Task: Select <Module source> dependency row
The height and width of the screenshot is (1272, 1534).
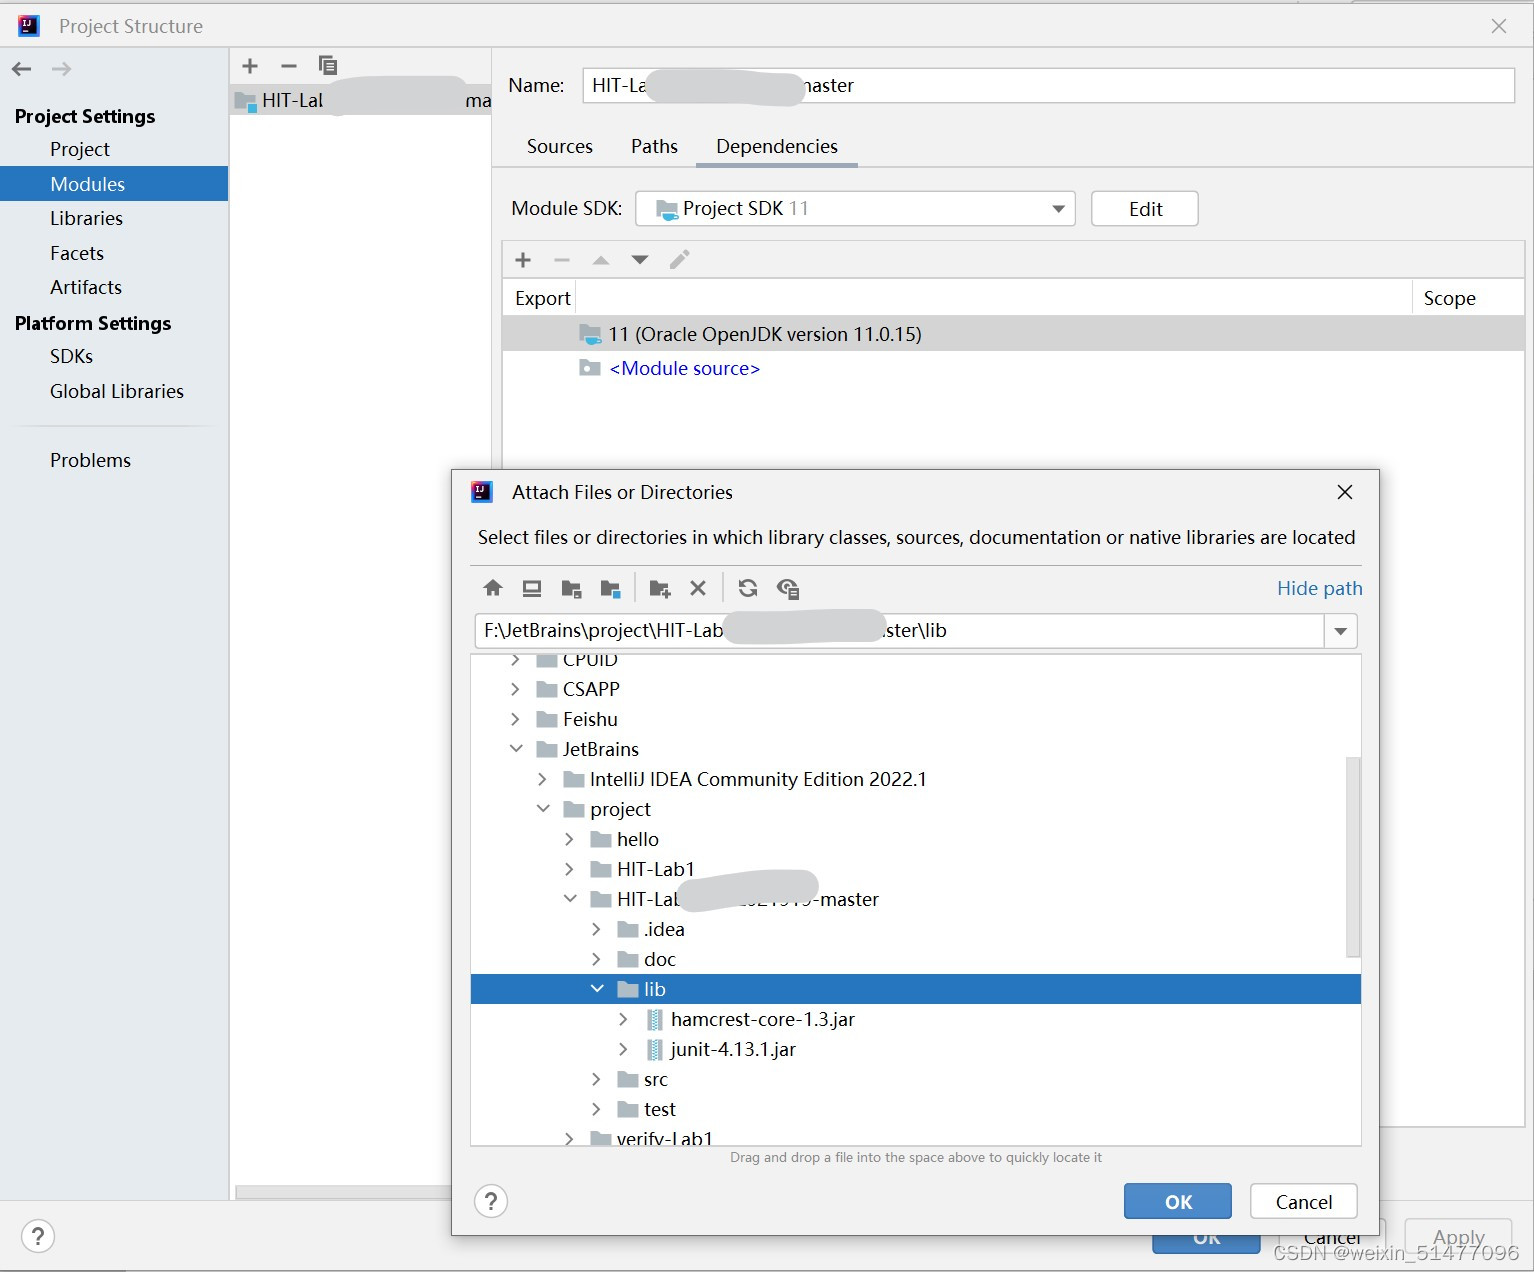Action: click(1013, 368)
